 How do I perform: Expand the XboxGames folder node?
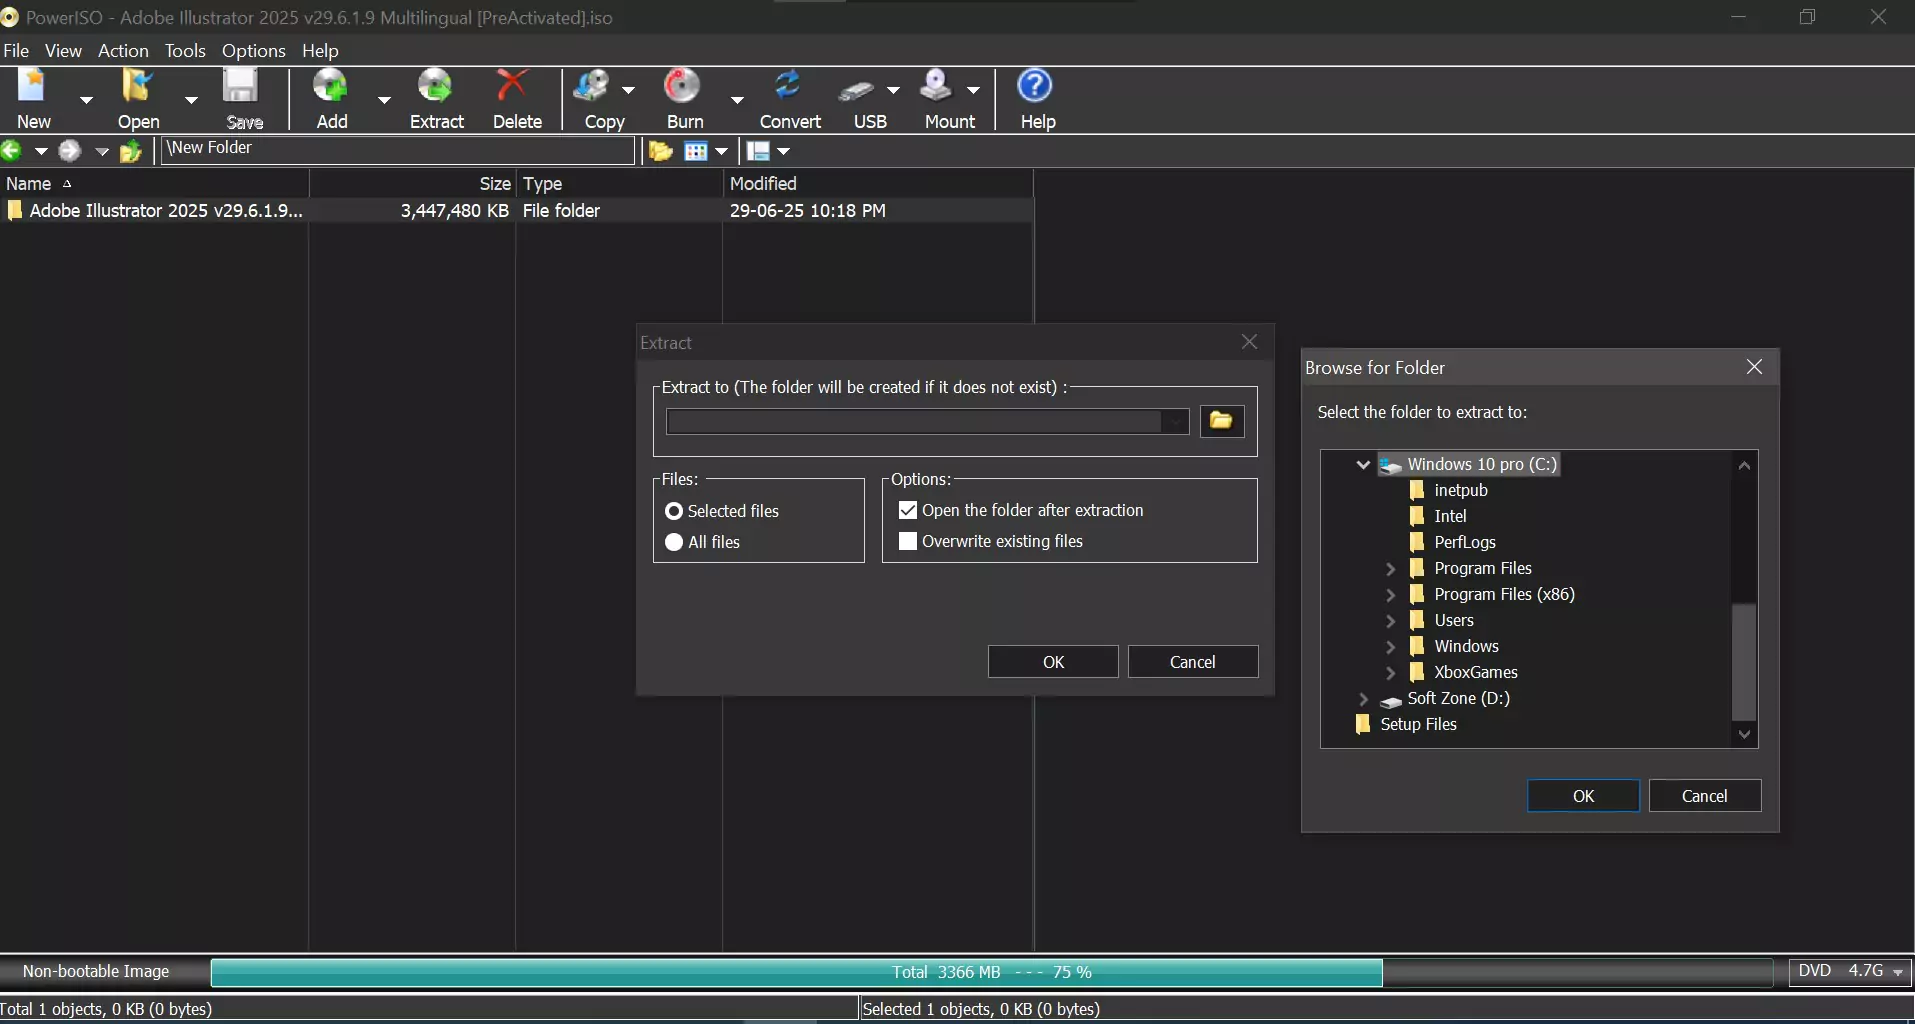click(1390, 672)
